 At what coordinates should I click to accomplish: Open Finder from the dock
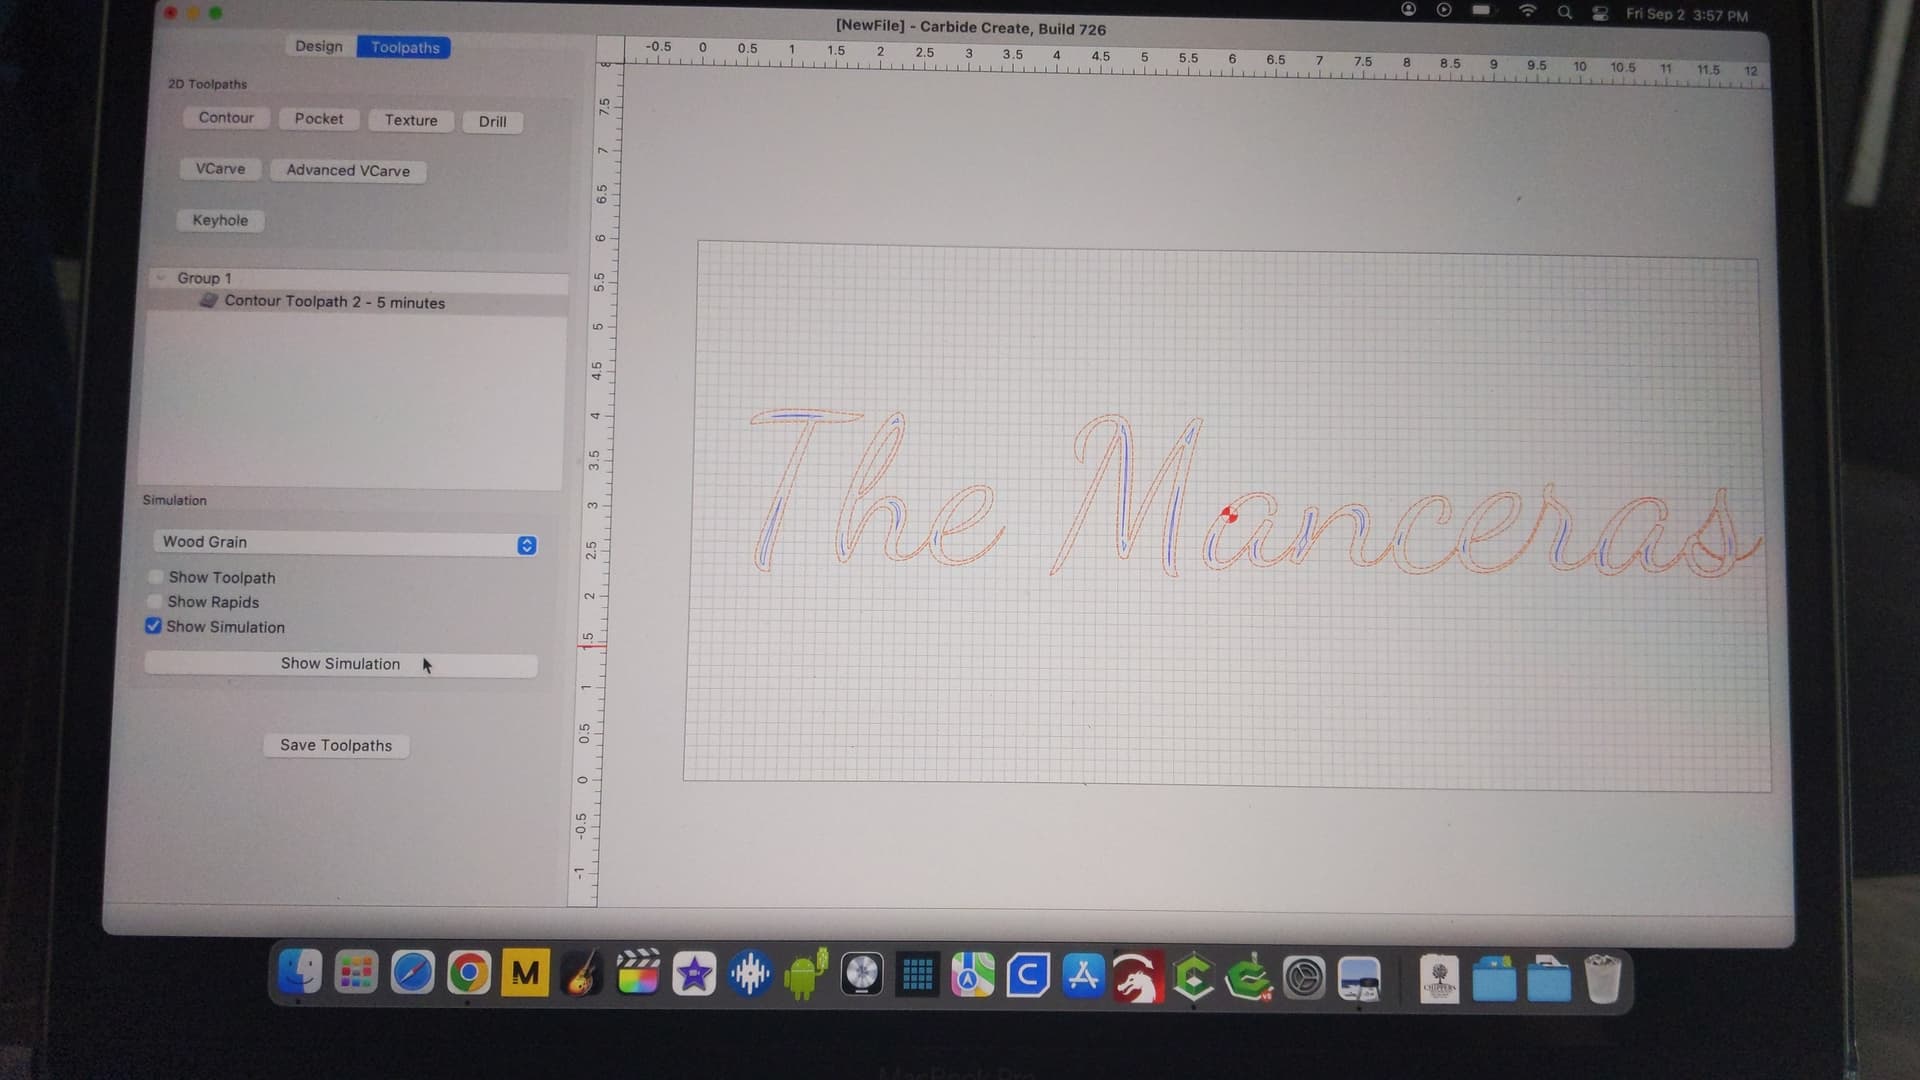coord(300,972)
